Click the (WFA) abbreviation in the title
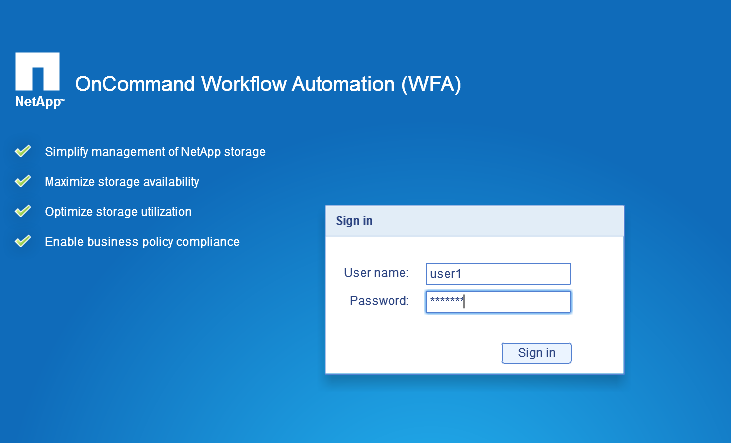The height and width of the screenshot is (443, 731). 430,85
